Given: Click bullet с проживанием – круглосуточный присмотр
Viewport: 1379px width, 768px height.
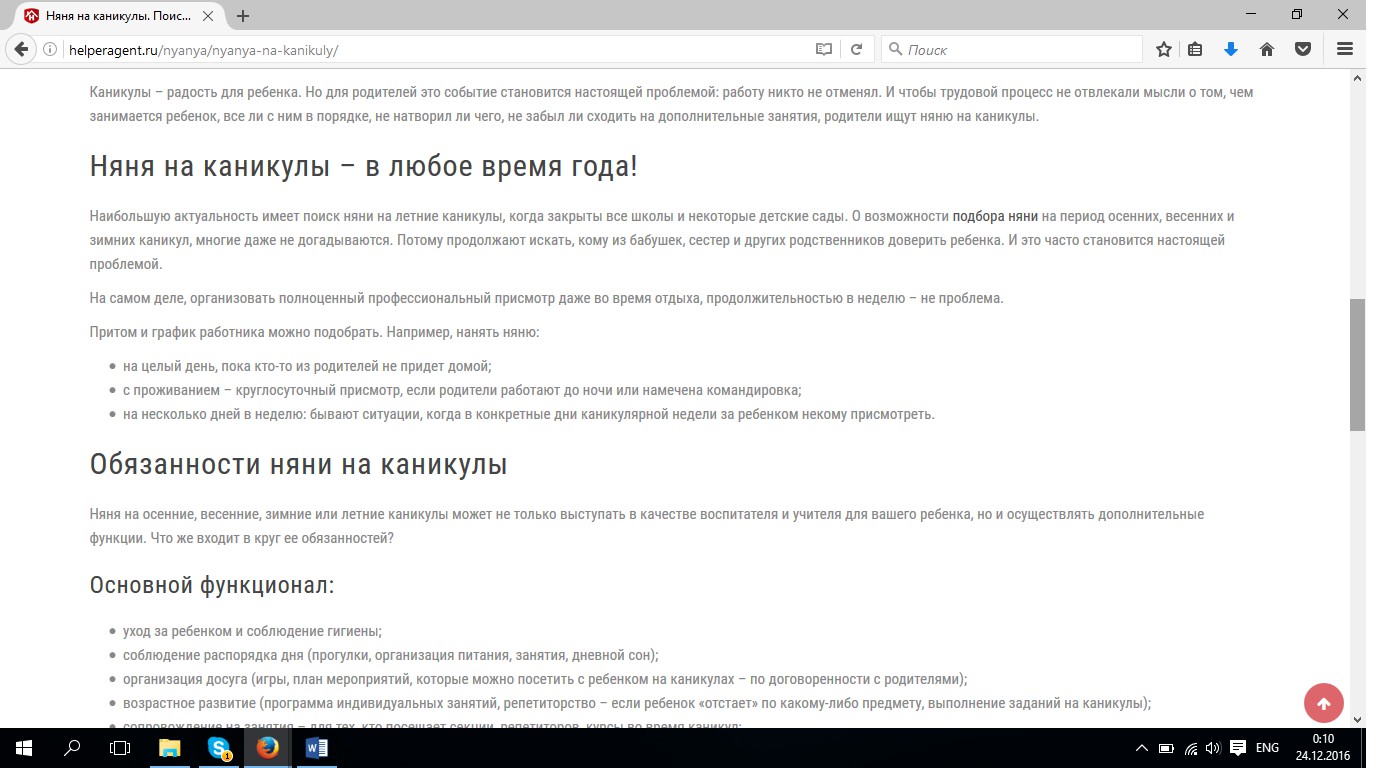Looking at the screenshot, I should [462, 391].
